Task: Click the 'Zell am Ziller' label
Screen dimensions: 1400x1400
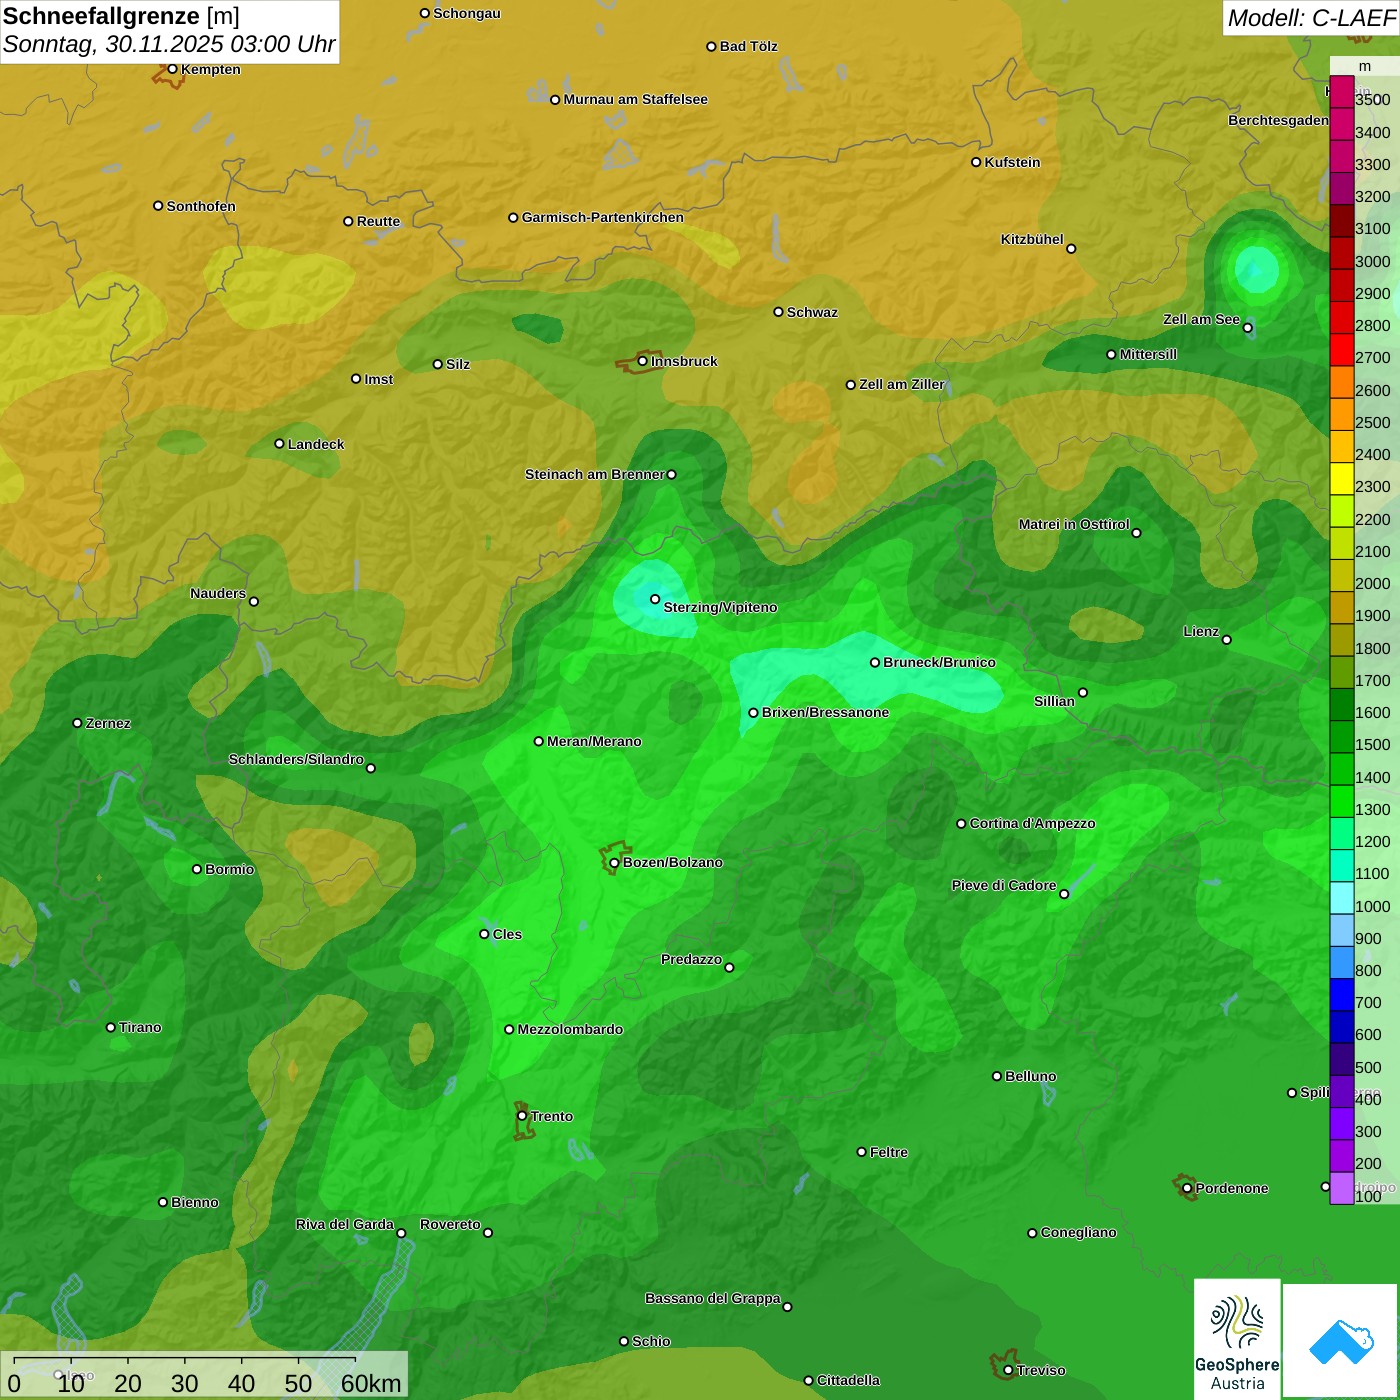Action: (x=902, y=384)
